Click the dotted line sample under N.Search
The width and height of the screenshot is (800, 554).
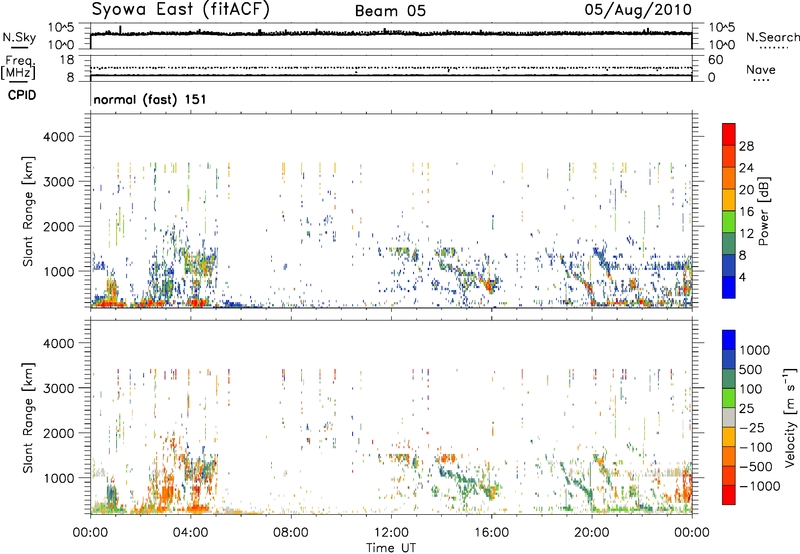point(773,48)
